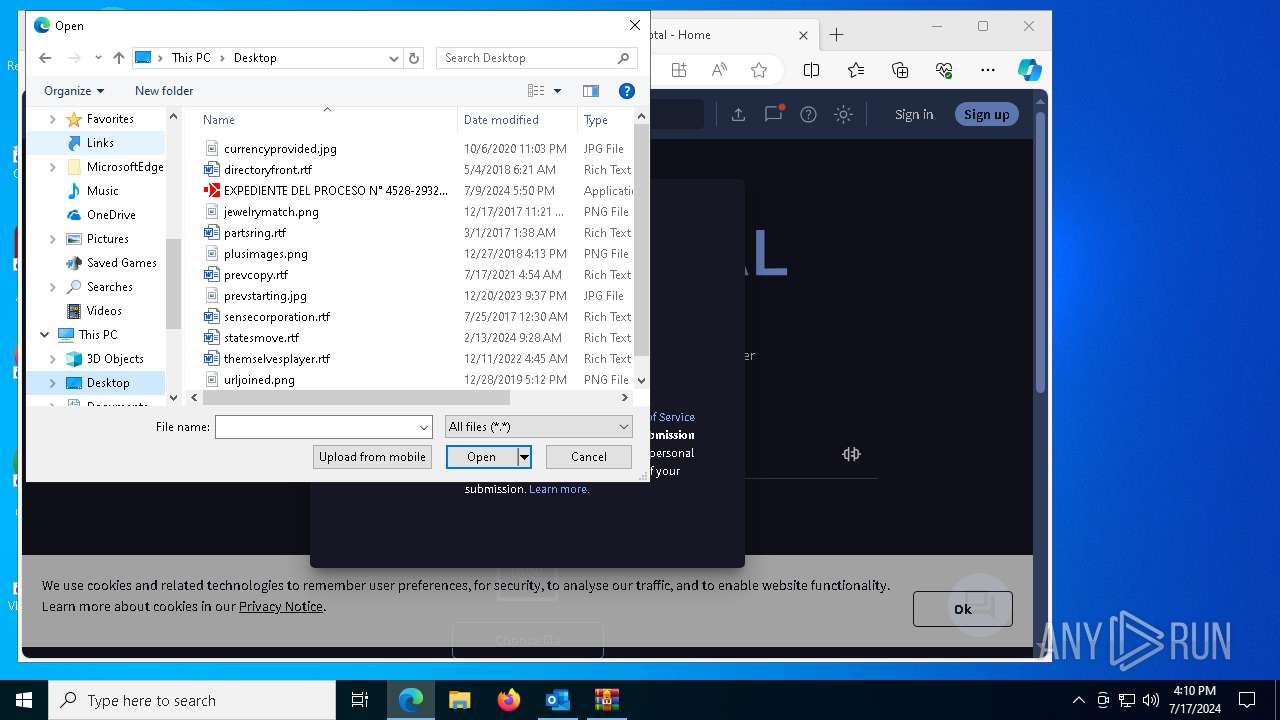Sort files by Type column
Image resolution: width=1280 pixels, height=720 pixels.
[x=596, y=120]
